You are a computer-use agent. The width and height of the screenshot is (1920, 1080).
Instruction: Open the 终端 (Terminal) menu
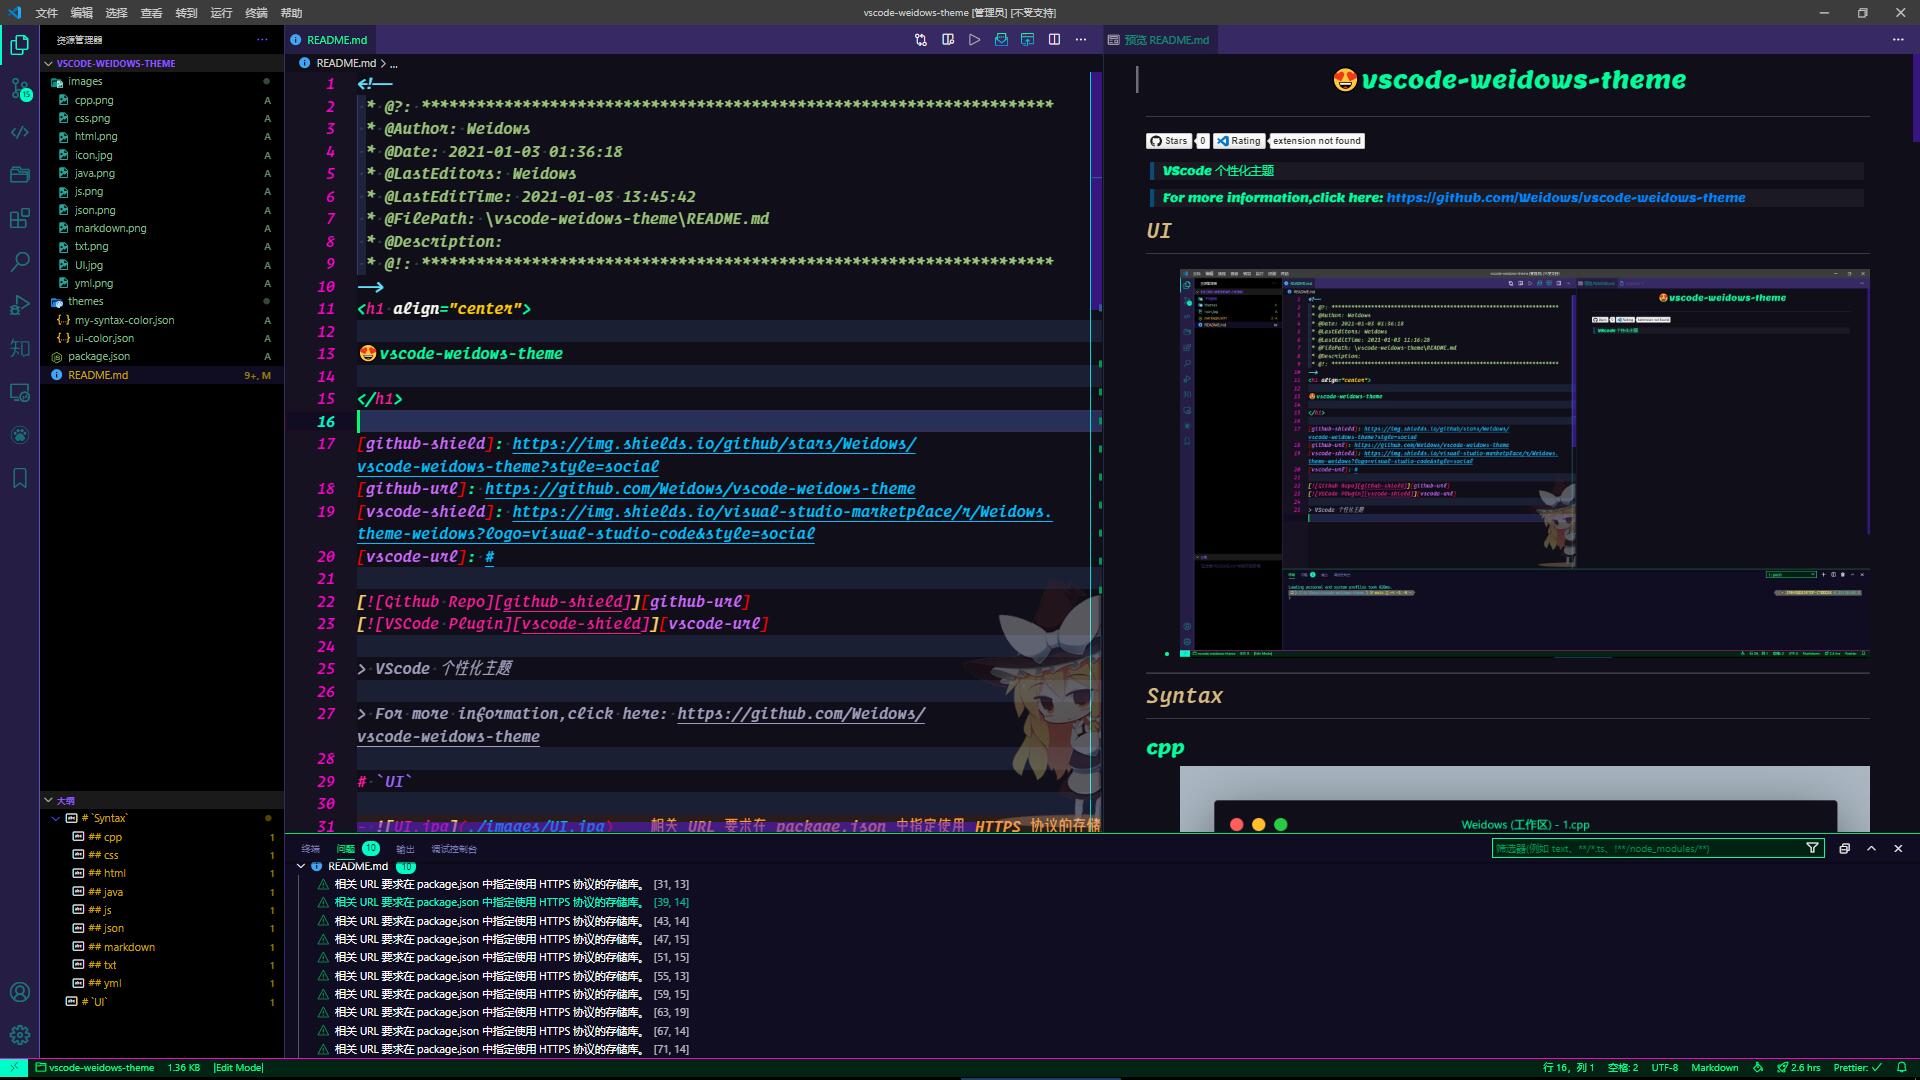tap(256, 13)
